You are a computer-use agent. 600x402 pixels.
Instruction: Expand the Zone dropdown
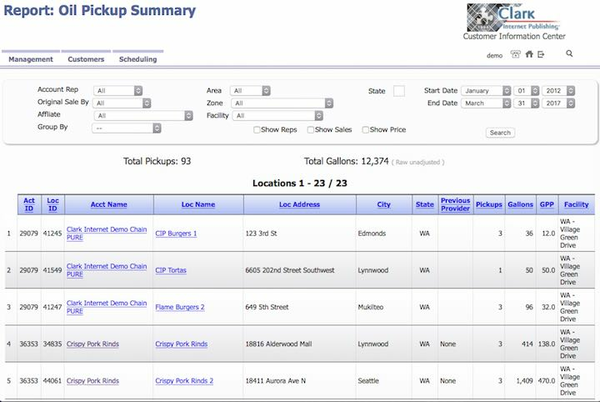[282, 103]
